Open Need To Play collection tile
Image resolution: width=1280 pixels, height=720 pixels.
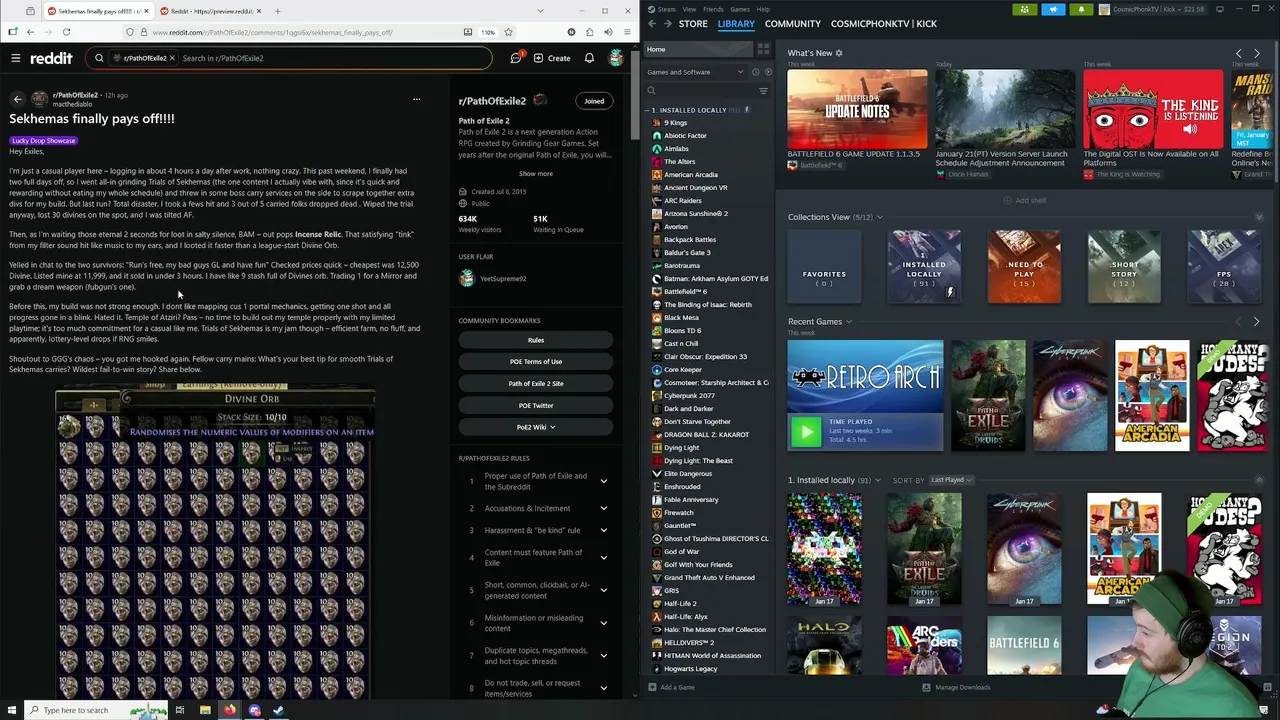1024,267
